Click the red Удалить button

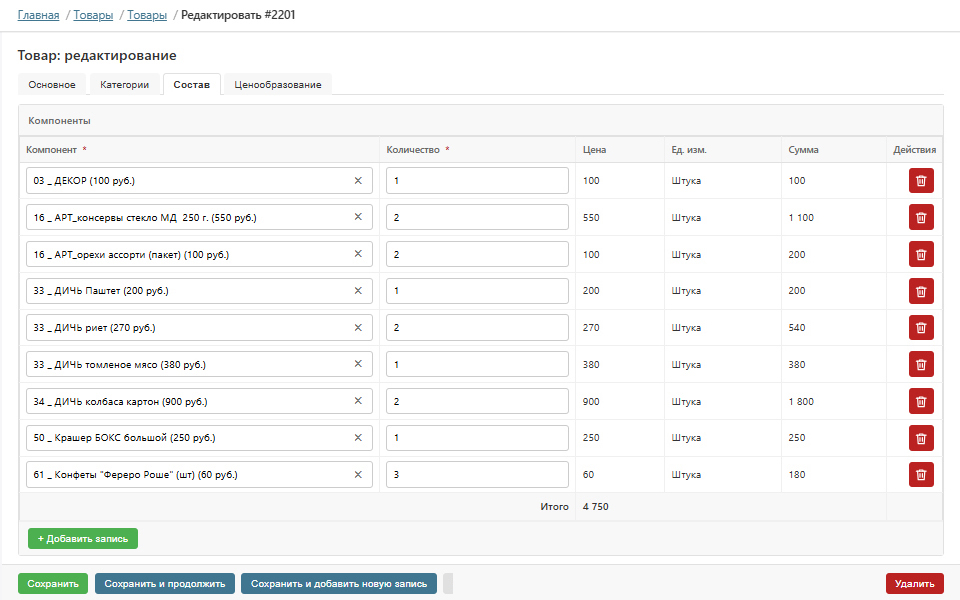[915, 583]
